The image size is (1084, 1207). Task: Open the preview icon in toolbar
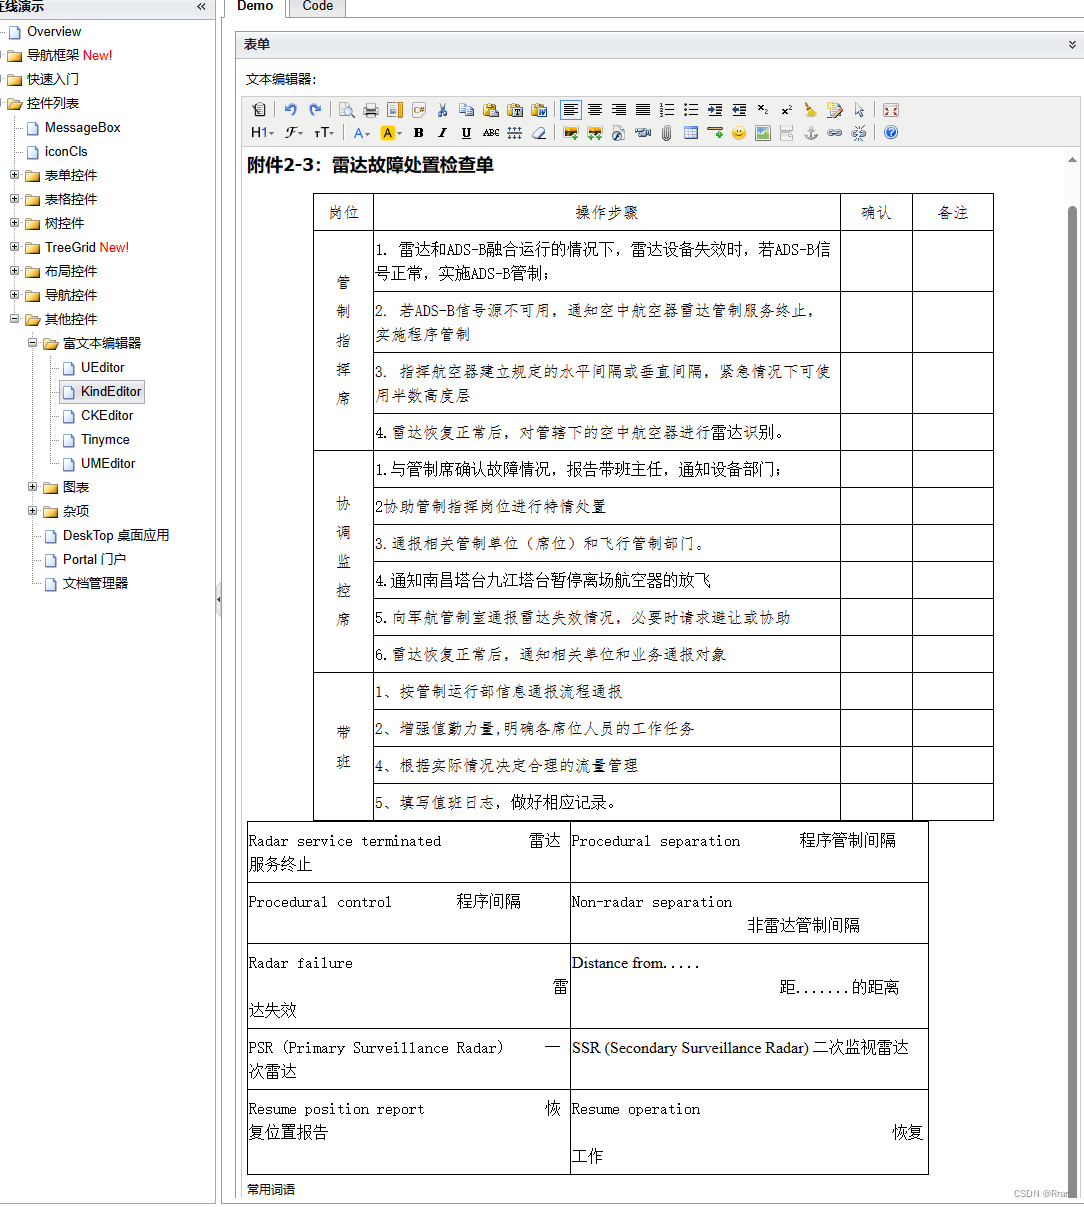coord(346,110)
